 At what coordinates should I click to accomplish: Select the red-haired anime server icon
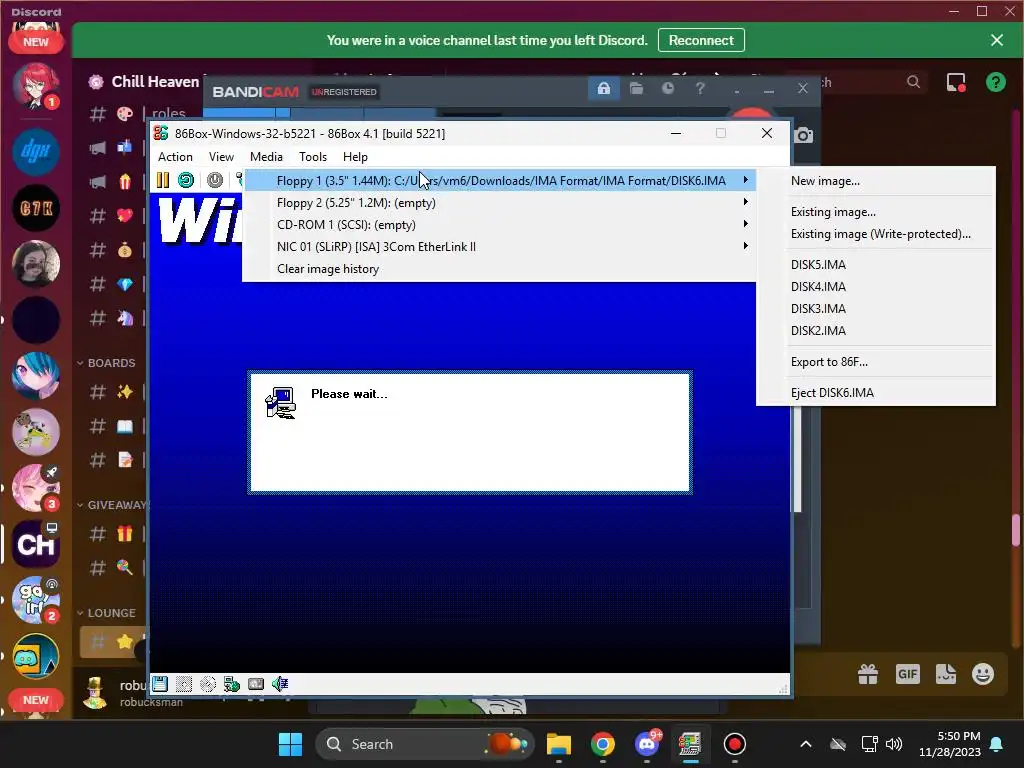pyautogui.click(x=36, y=86)
